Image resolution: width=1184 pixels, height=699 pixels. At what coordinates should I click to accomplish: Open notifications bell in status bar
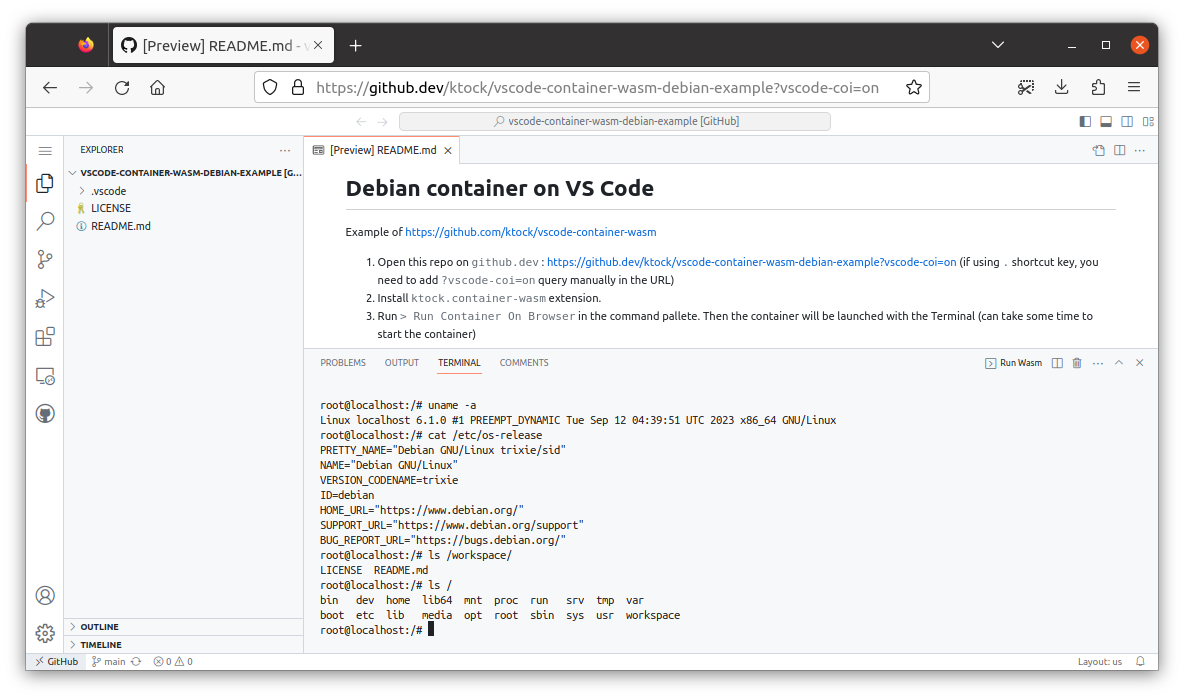coord(1141,662)
